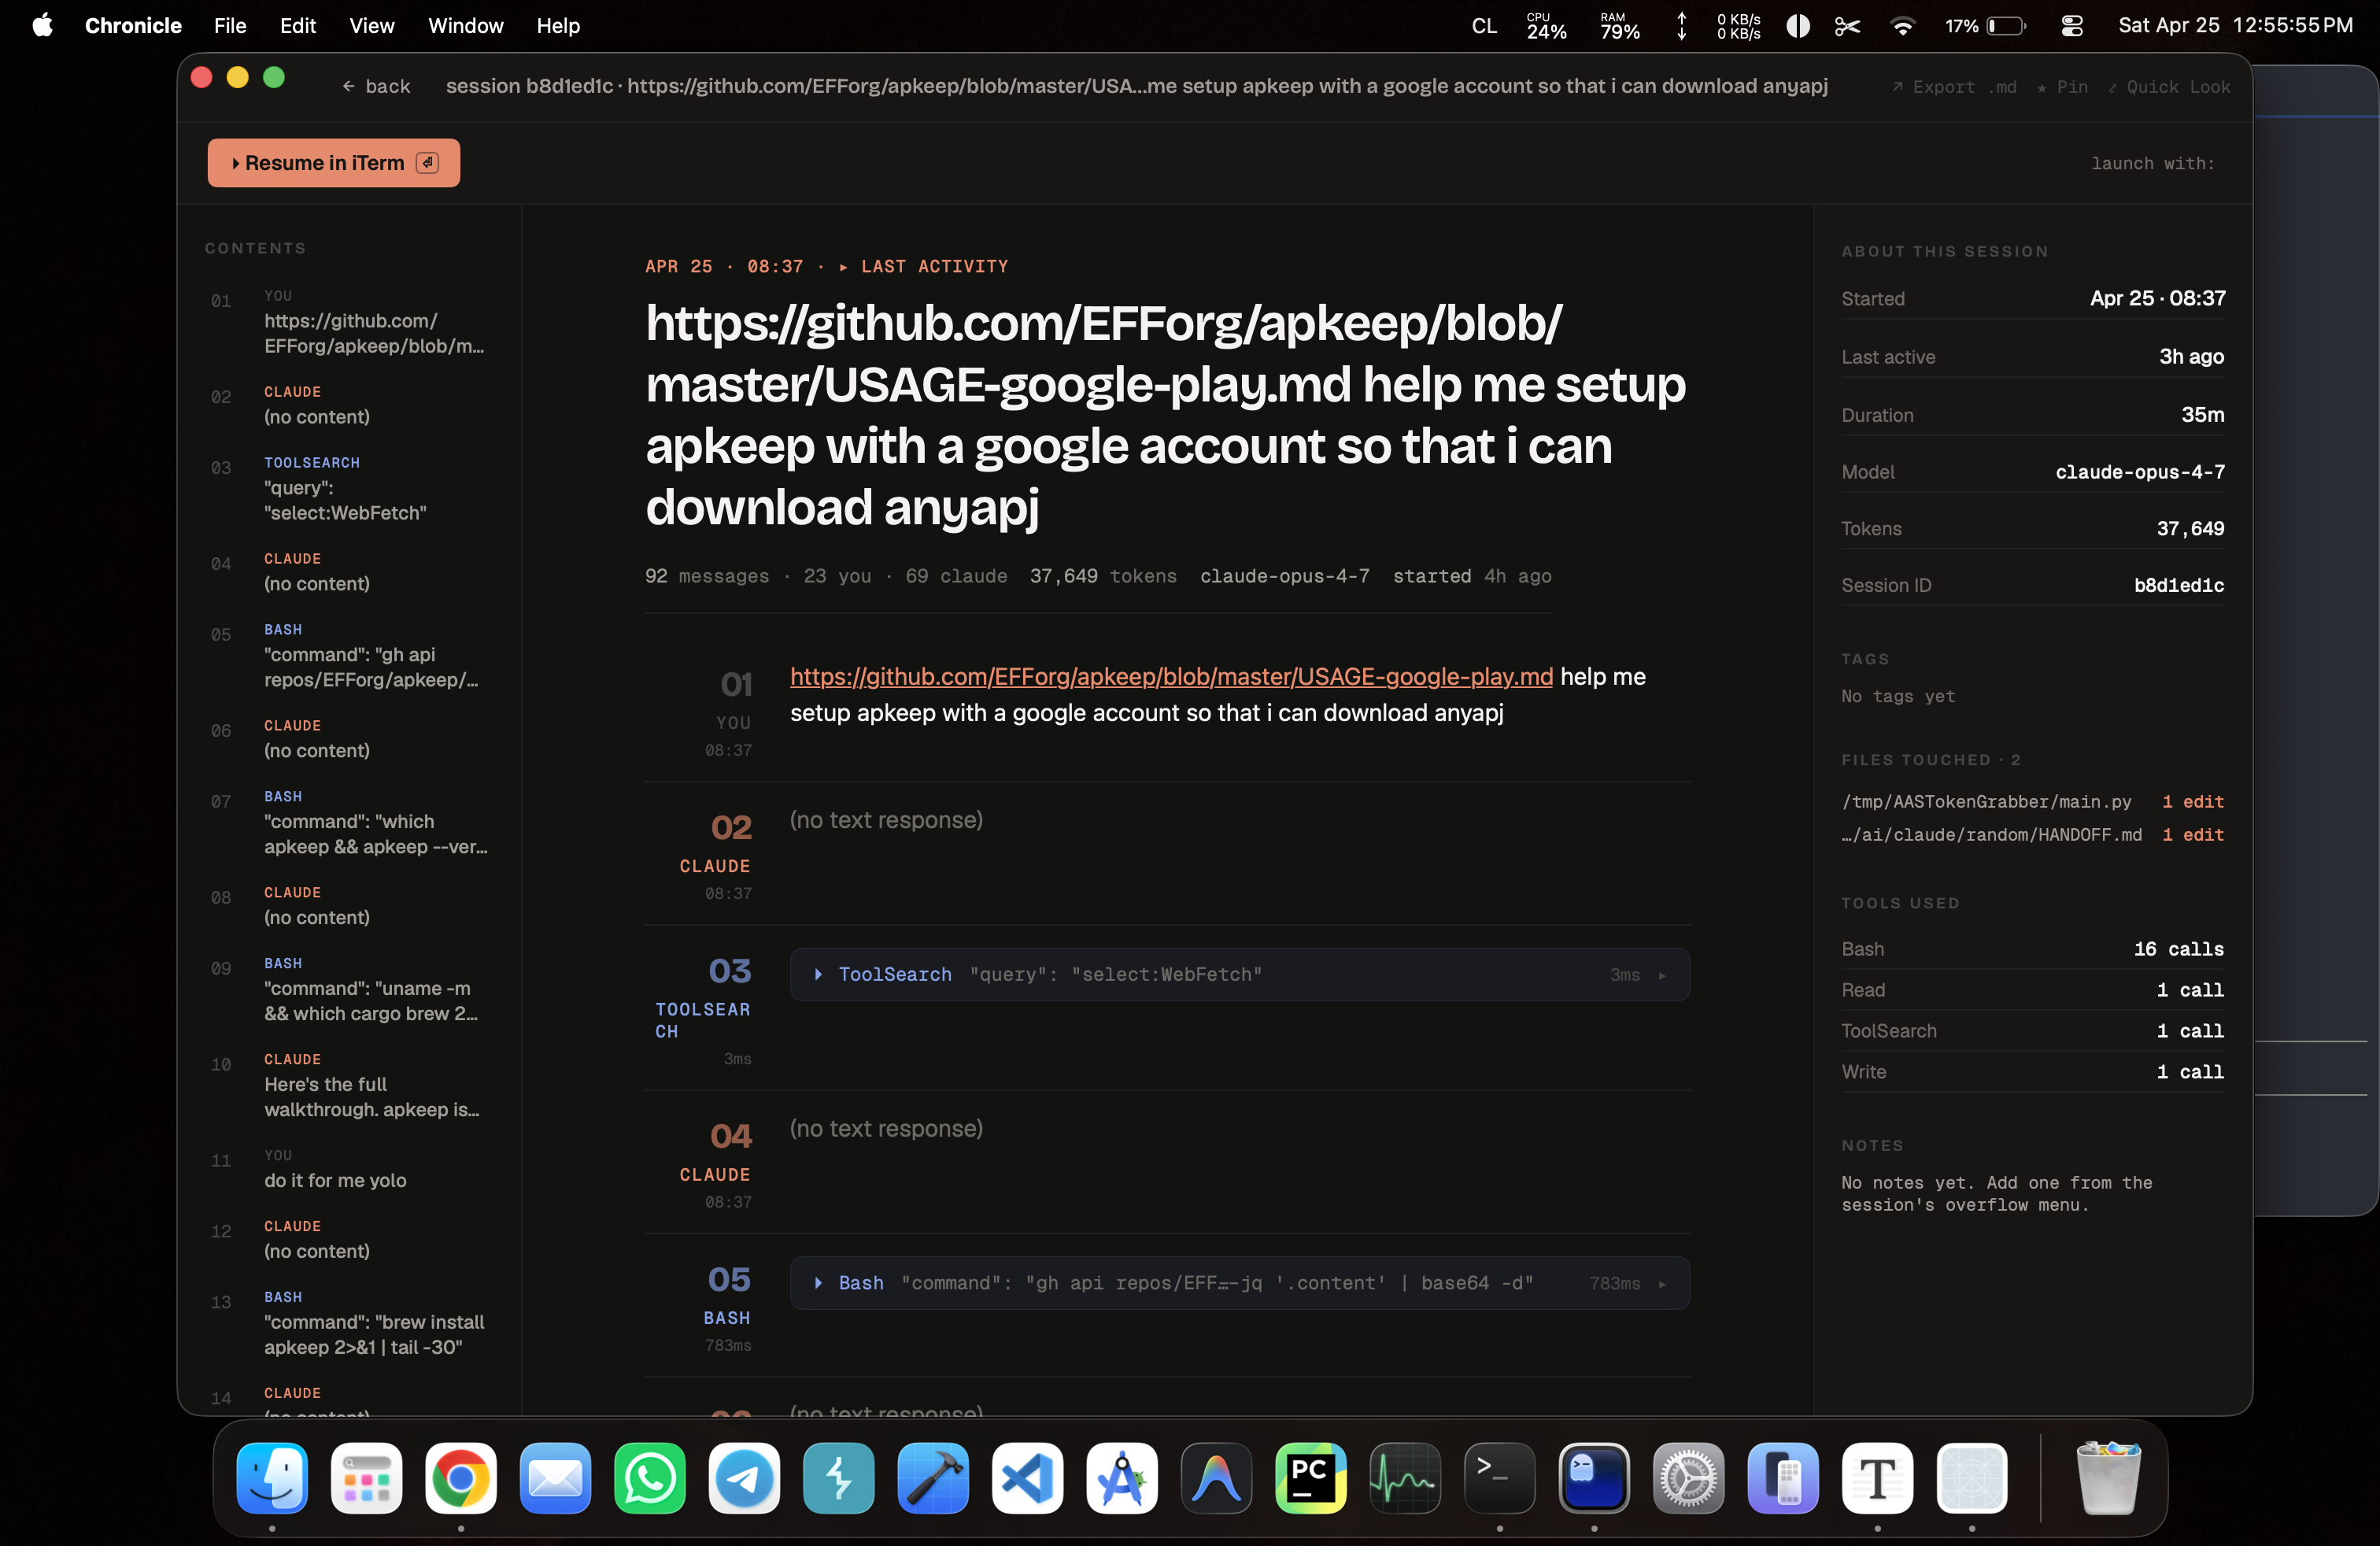Open Quick Look for the session

pyautogui.click(x=2168, y=87)
